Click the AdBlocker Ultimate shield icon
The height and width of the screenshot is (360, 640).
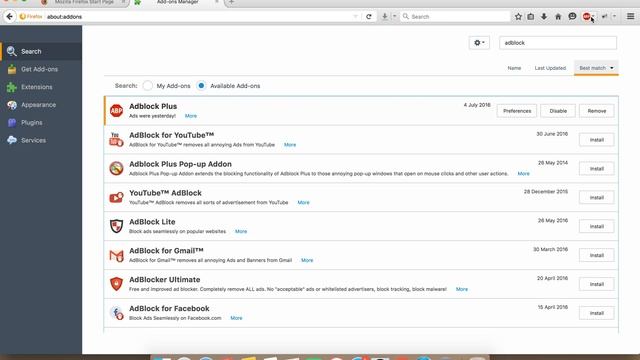coord(116,284)
